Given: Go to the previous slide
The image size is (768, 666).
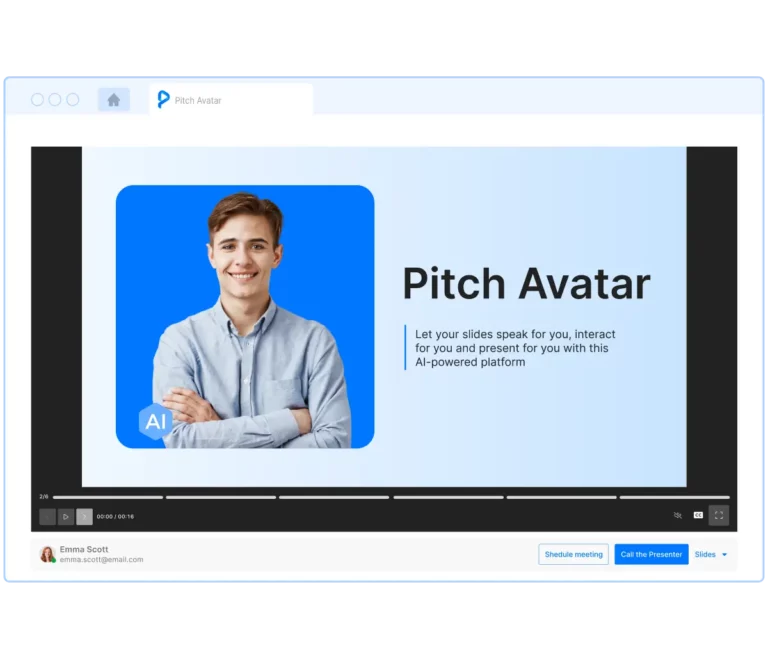Looking at the screenshot, I should [x=48, y=516].
